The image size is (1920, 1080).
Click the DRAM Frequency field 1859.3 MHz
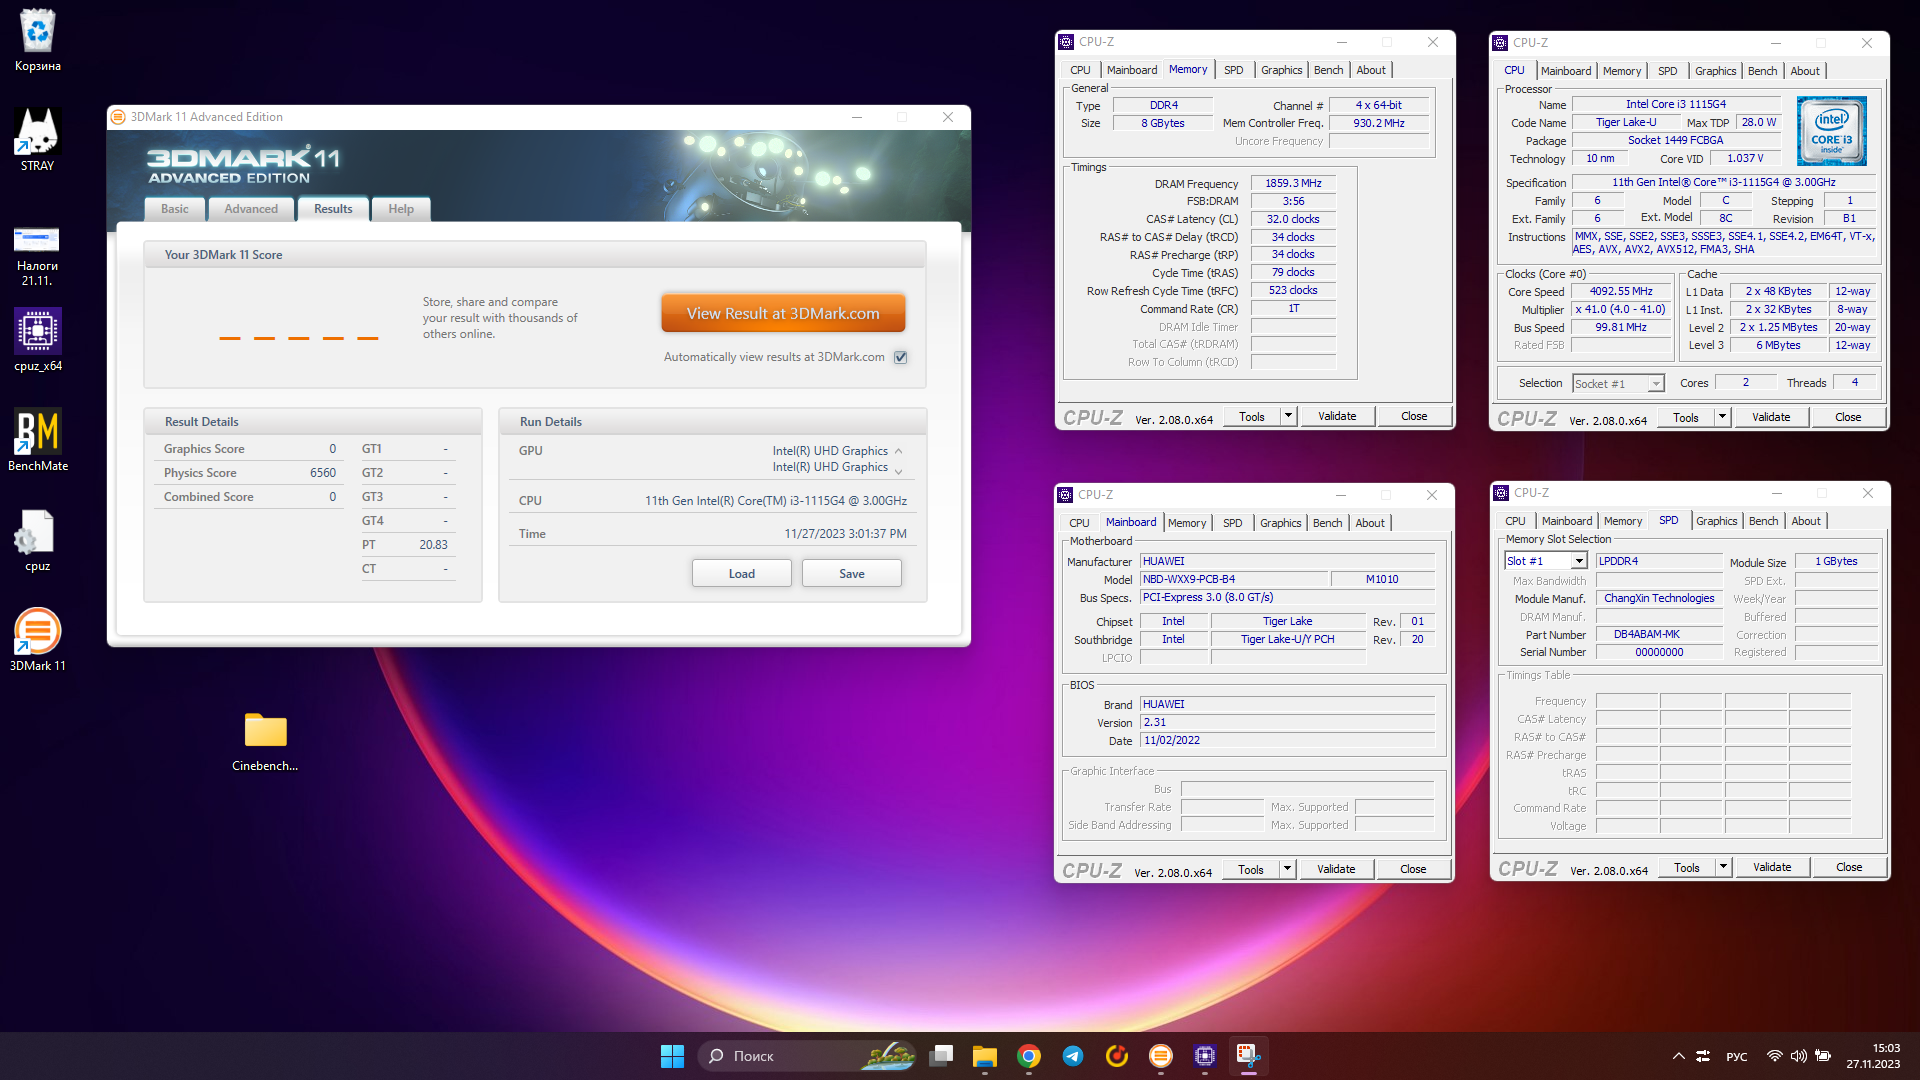pos(1293,184)
